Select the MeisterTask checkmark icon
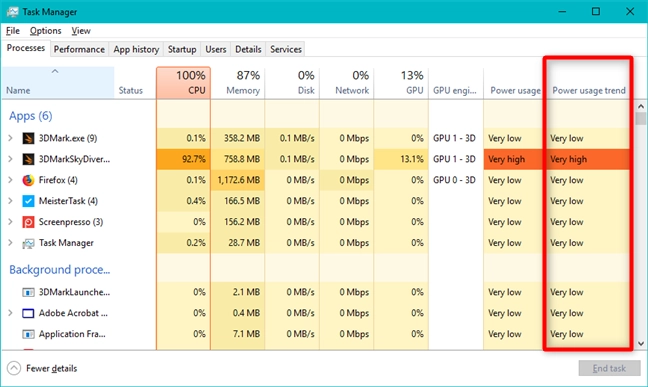The height and width of the screenshot is (387, 648). tap(28, 201)
